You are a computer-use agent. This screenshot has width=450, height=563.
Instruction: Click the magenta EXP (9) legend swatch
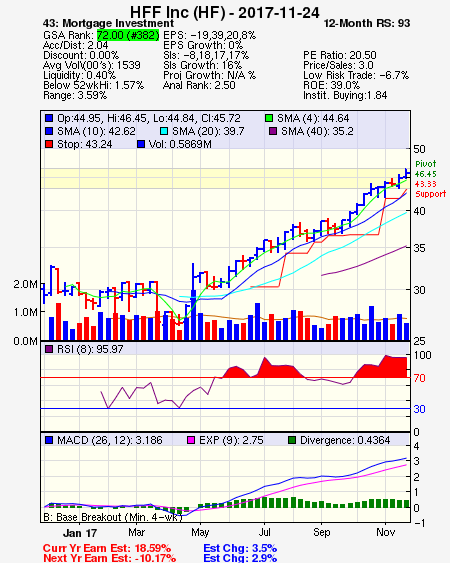(191, 440)
